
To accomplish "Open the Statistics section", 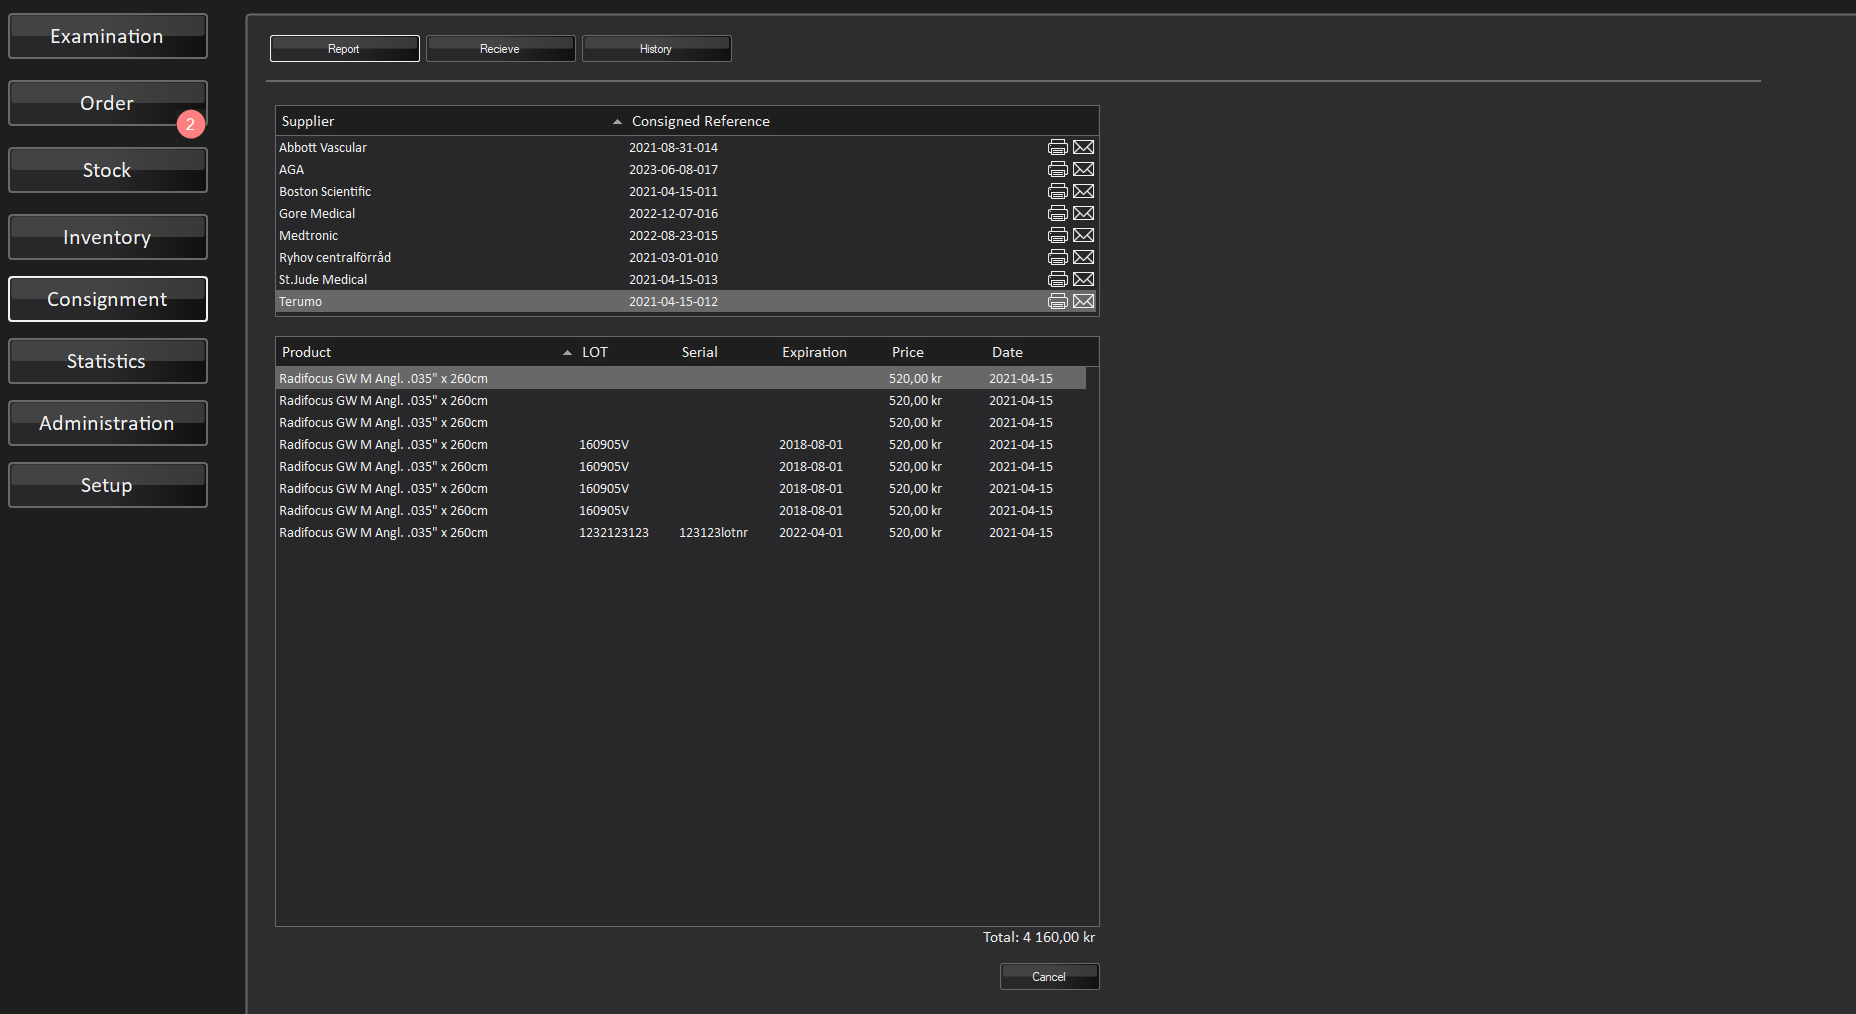I will click(x=107, y=361).
